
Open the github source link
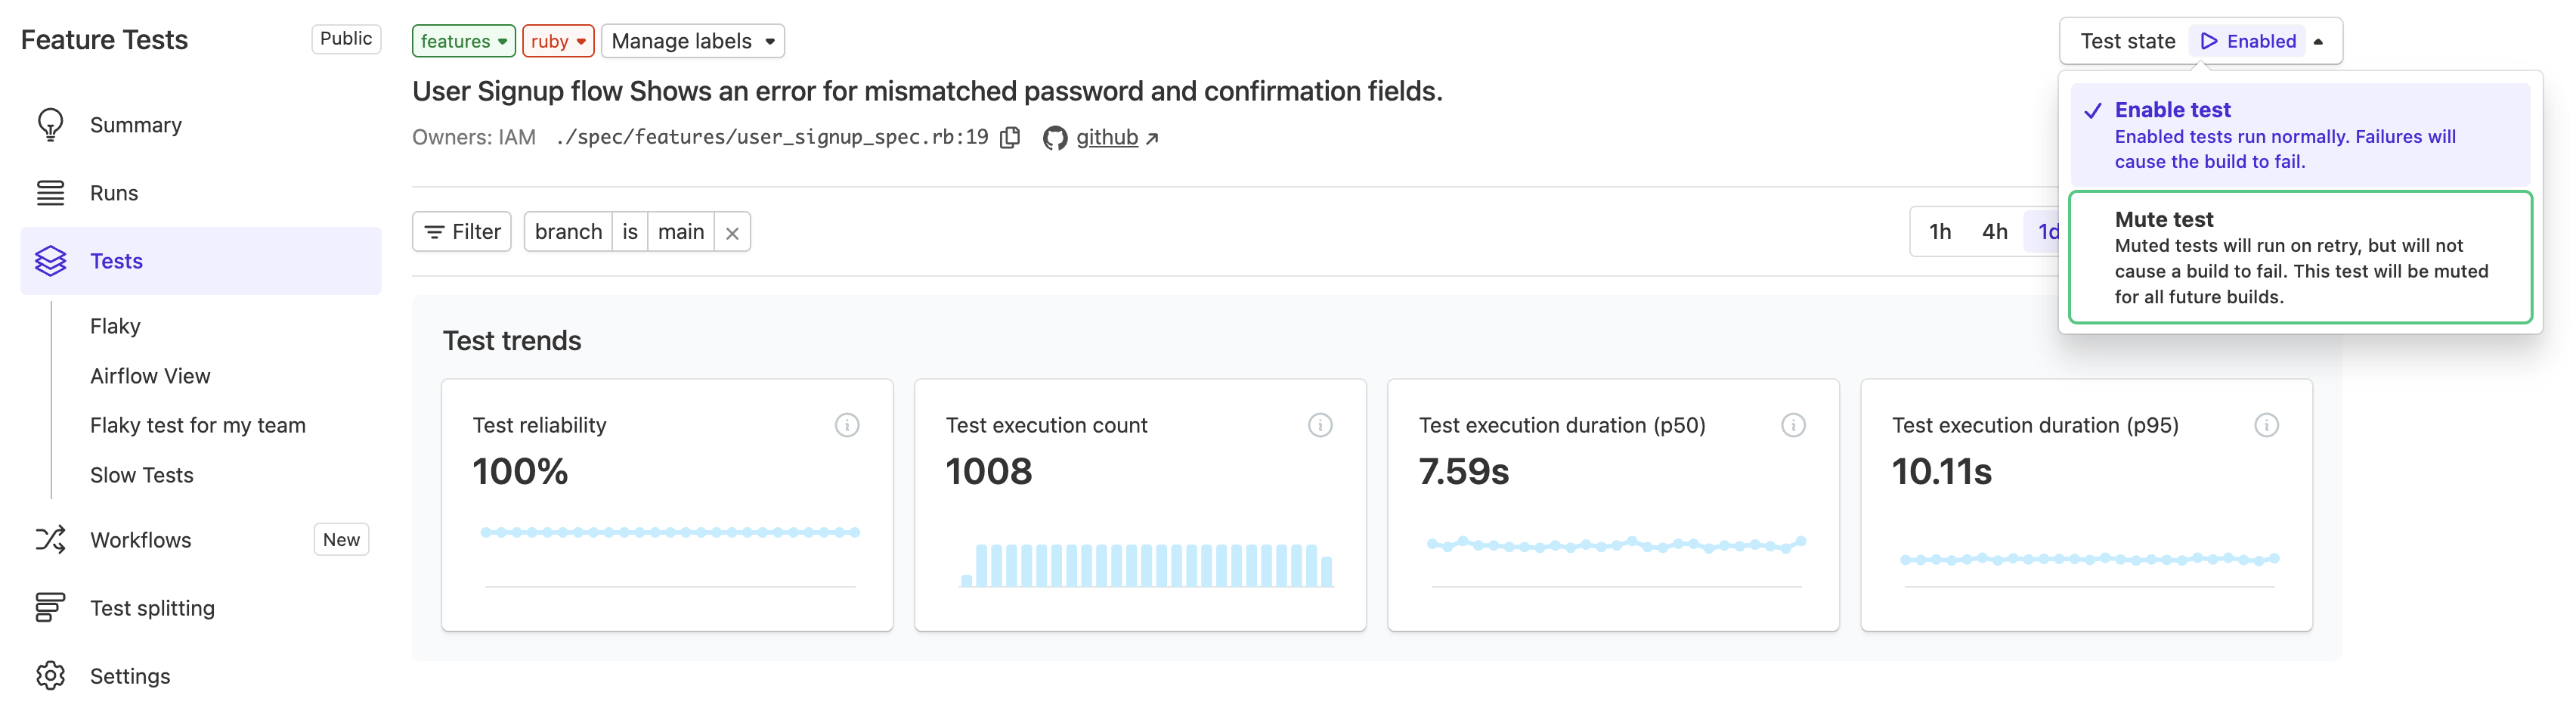click(x=1107, y=138)
